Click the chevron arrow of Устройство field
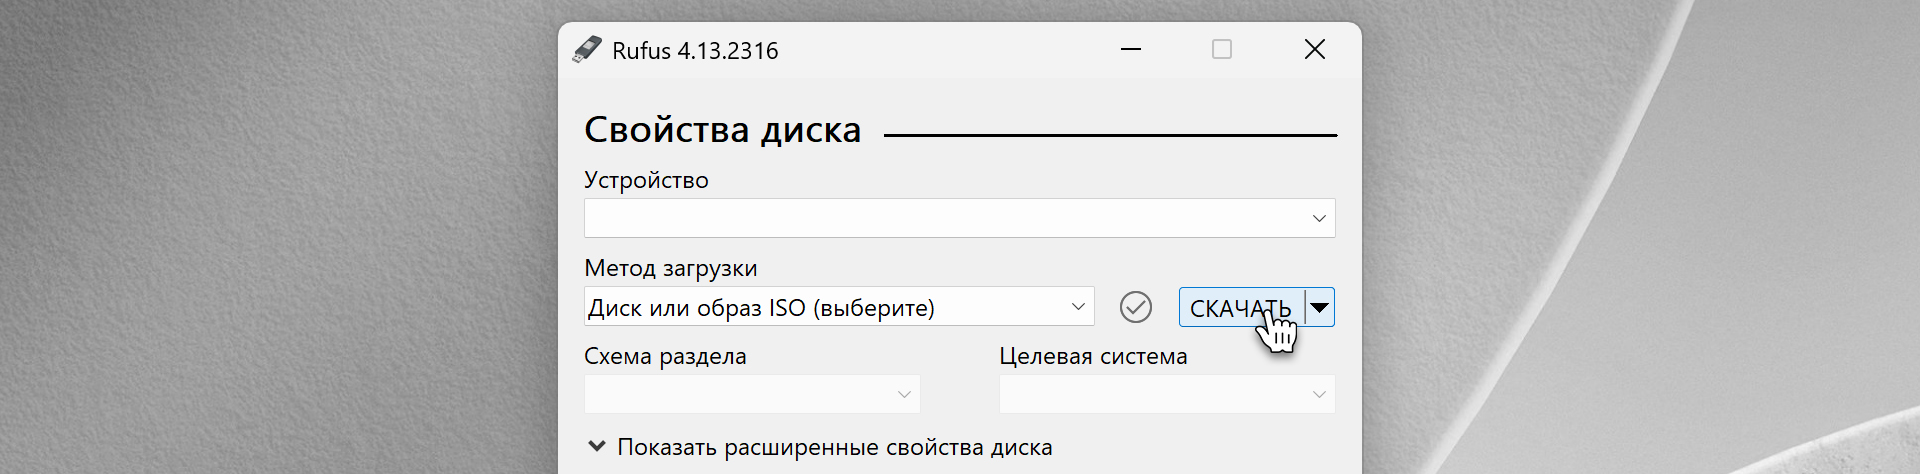Viewport: 1920px width, 474px height. click(1319, 218)
